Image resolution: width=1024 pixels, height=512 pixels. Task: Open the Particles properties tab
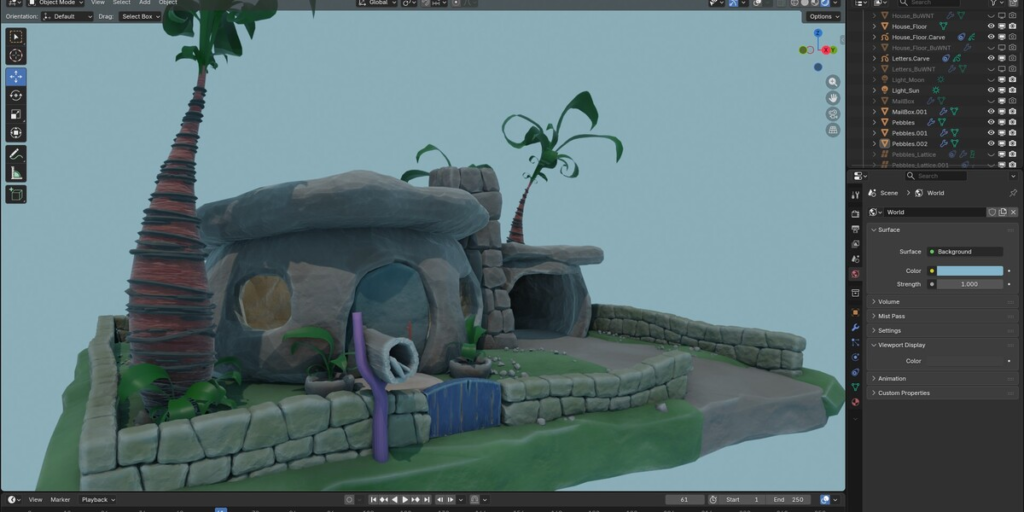855,342
